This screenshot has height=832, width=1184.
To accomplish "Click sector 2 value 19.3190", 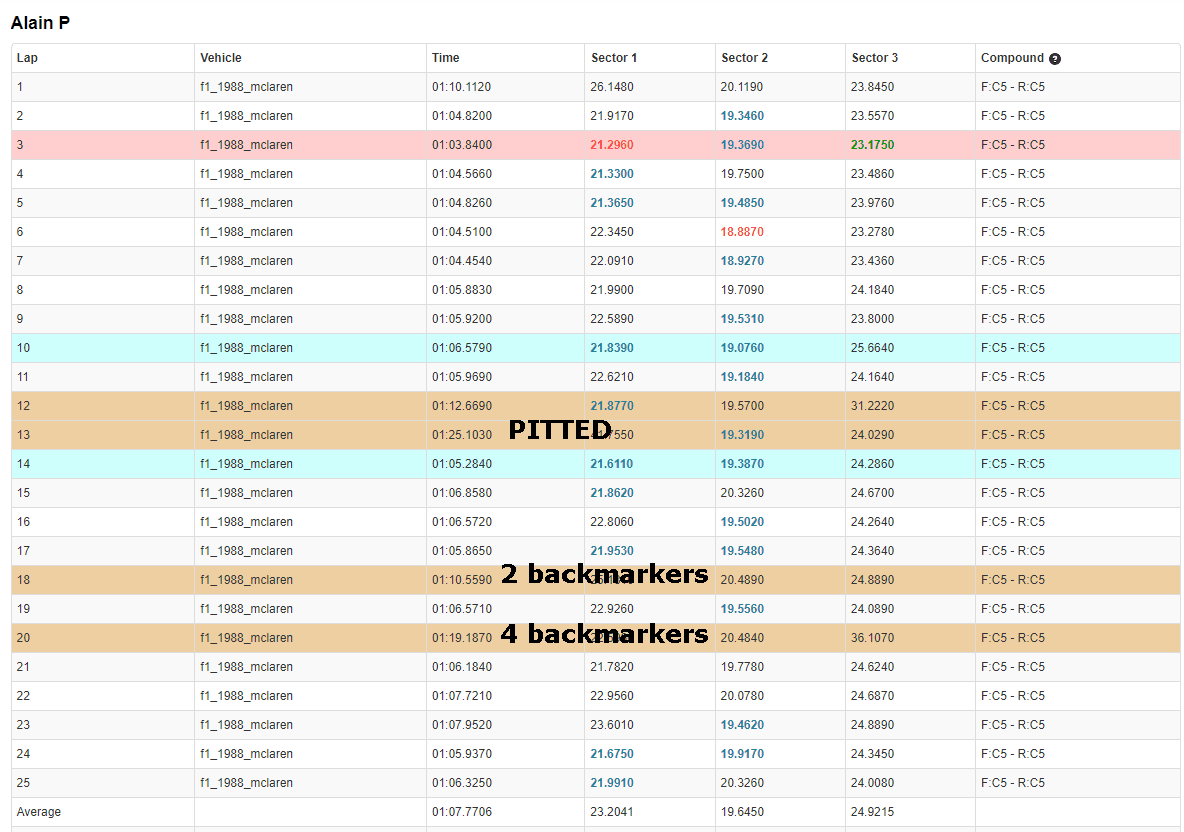I will click(742, 435).
